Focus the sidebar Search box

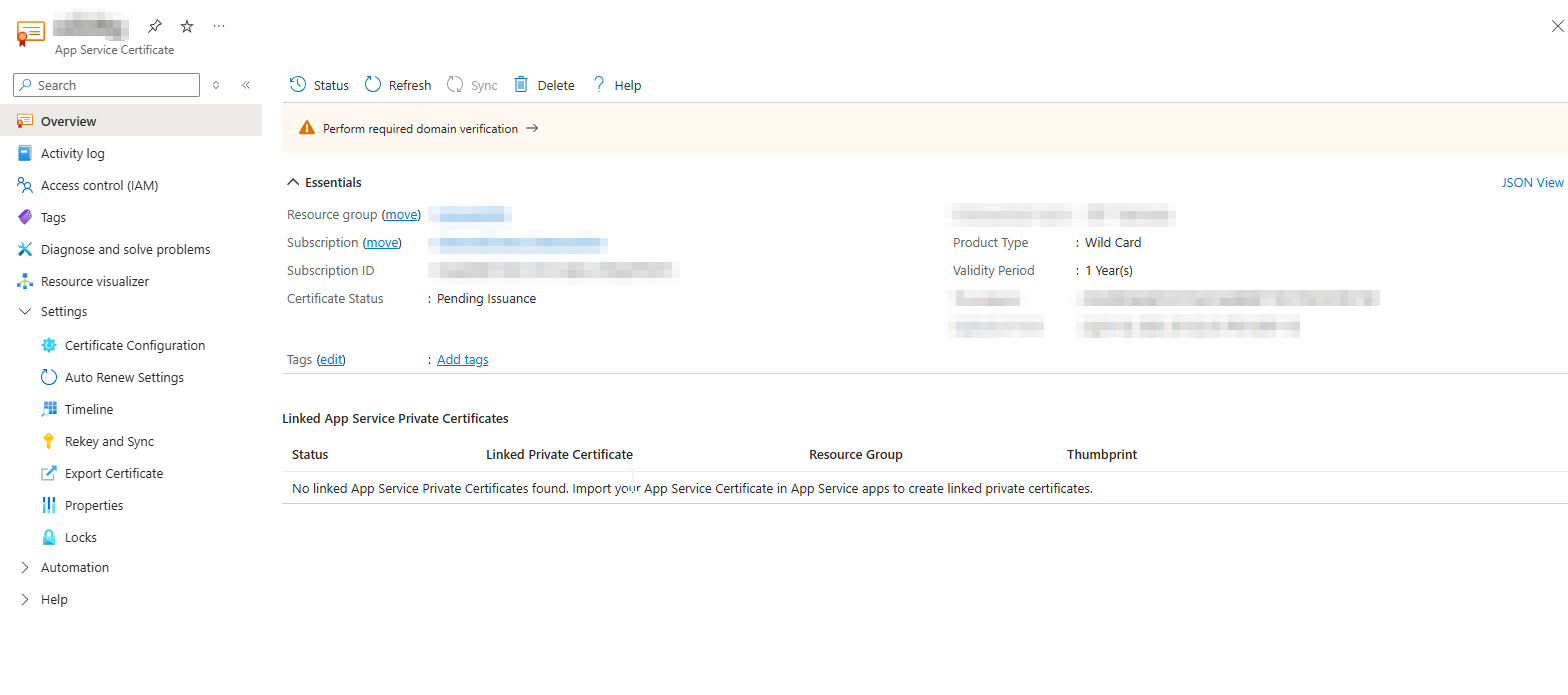106,85
